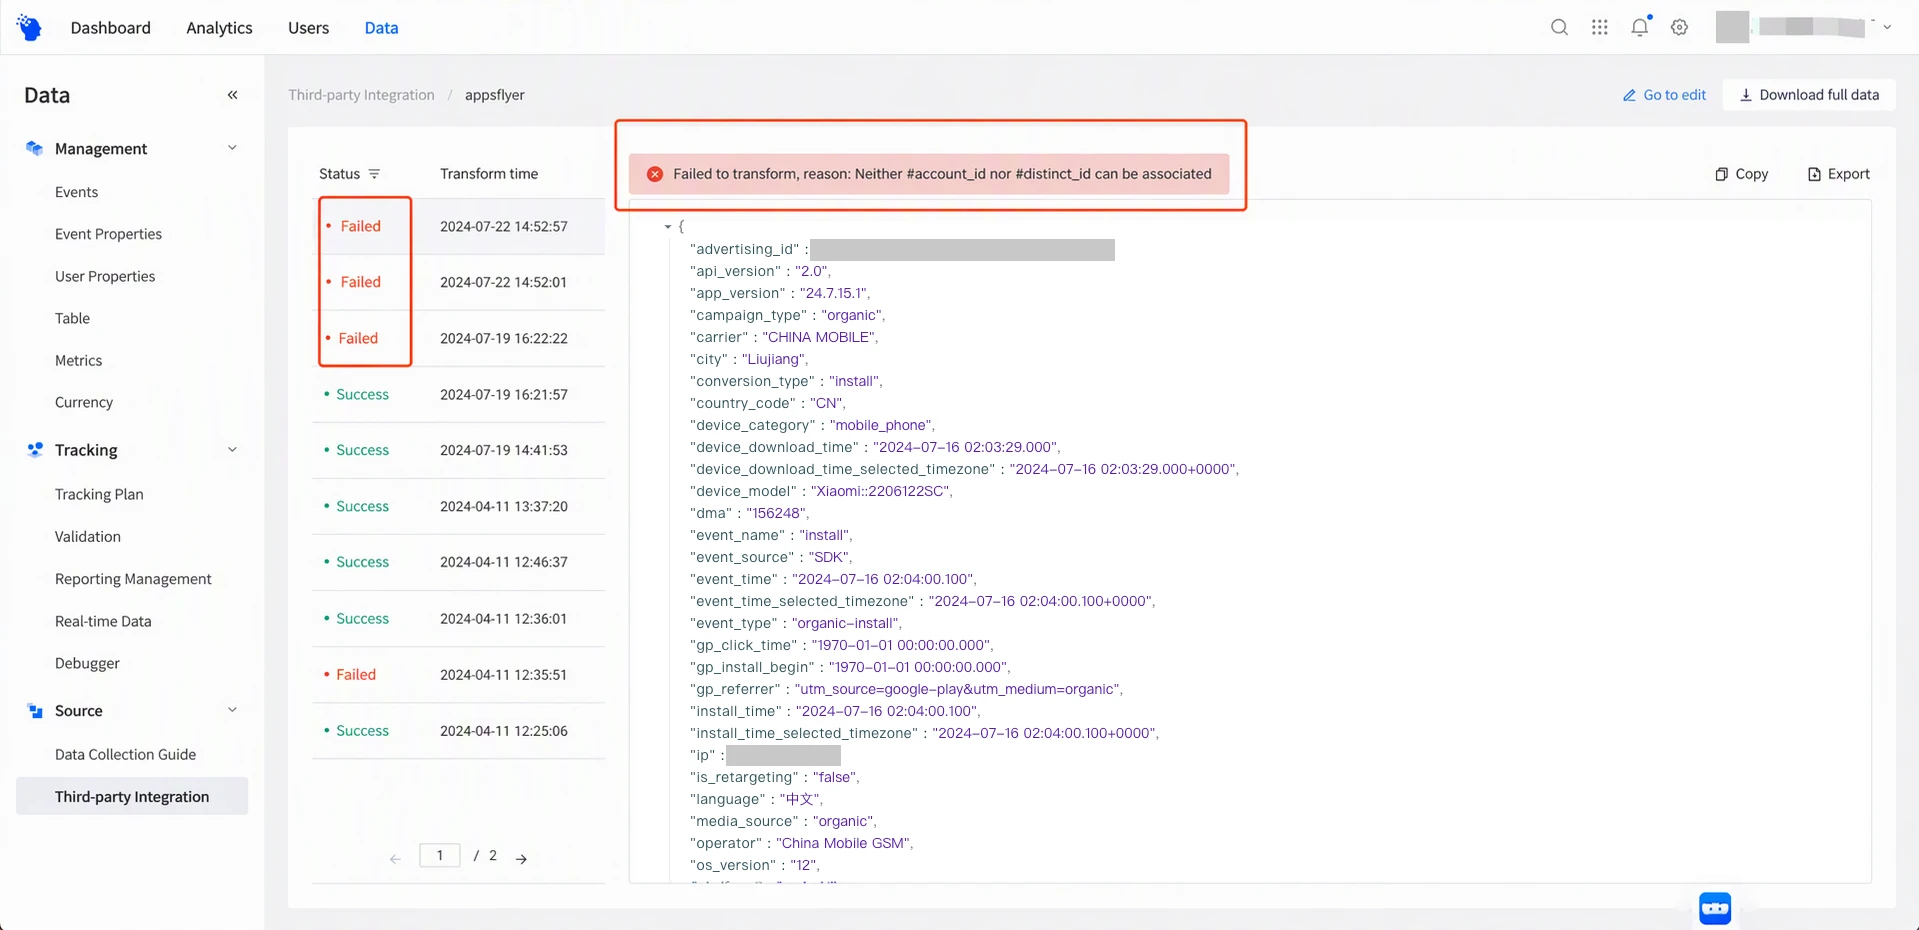This screenshot has height=930, width=1919.
Task: Collapse the Source section chevron
Action: point(232,710)
